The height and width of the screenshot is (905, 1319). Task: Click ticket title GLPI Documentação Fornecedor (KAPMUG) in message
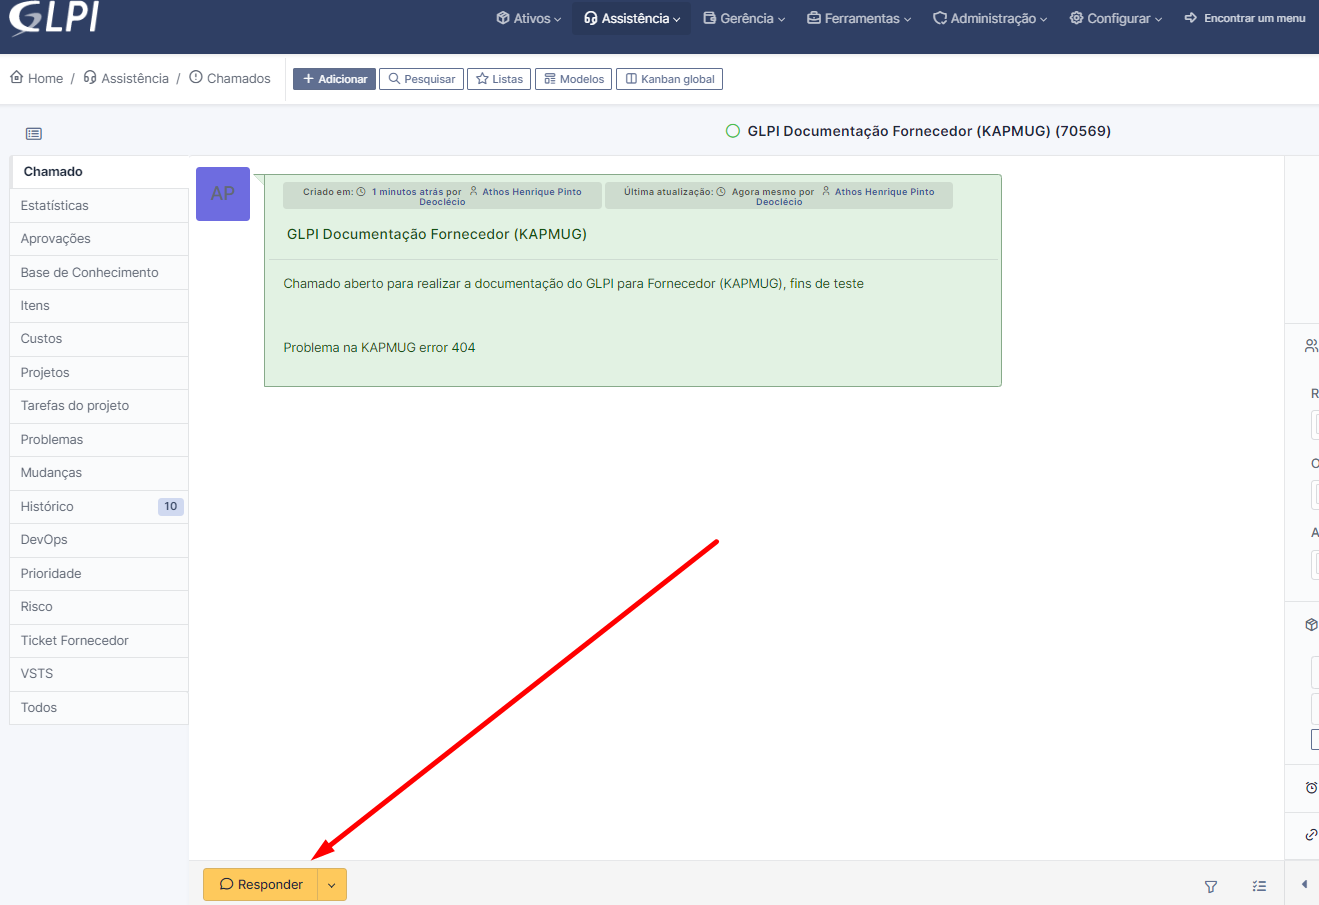437,234
